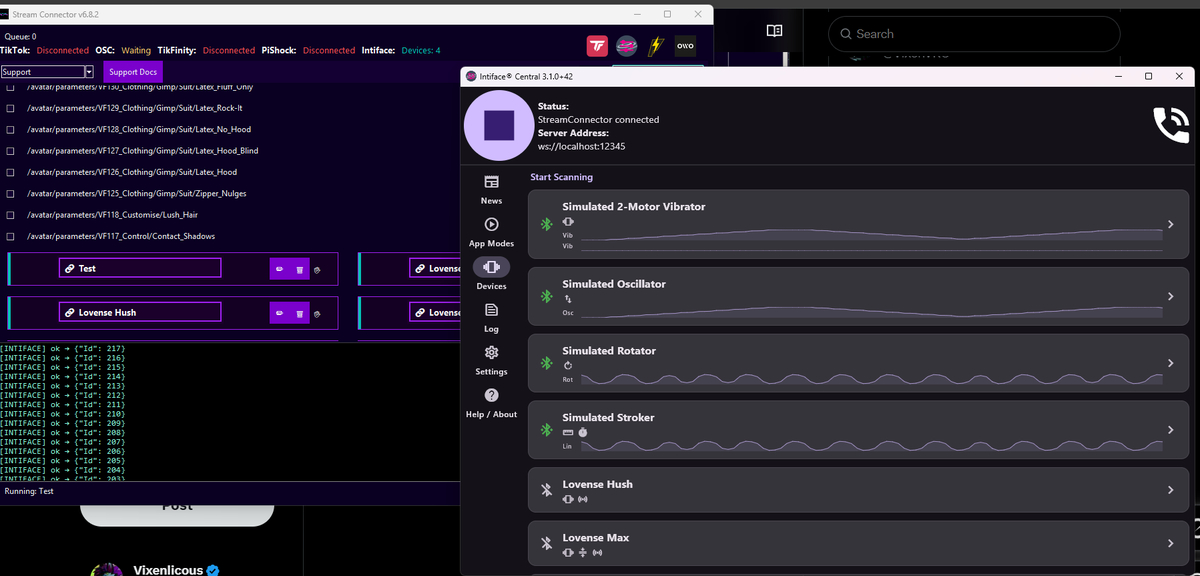Check the VF127 Latex_Hood_Blind parameter checkbox

tap(10, 151)
